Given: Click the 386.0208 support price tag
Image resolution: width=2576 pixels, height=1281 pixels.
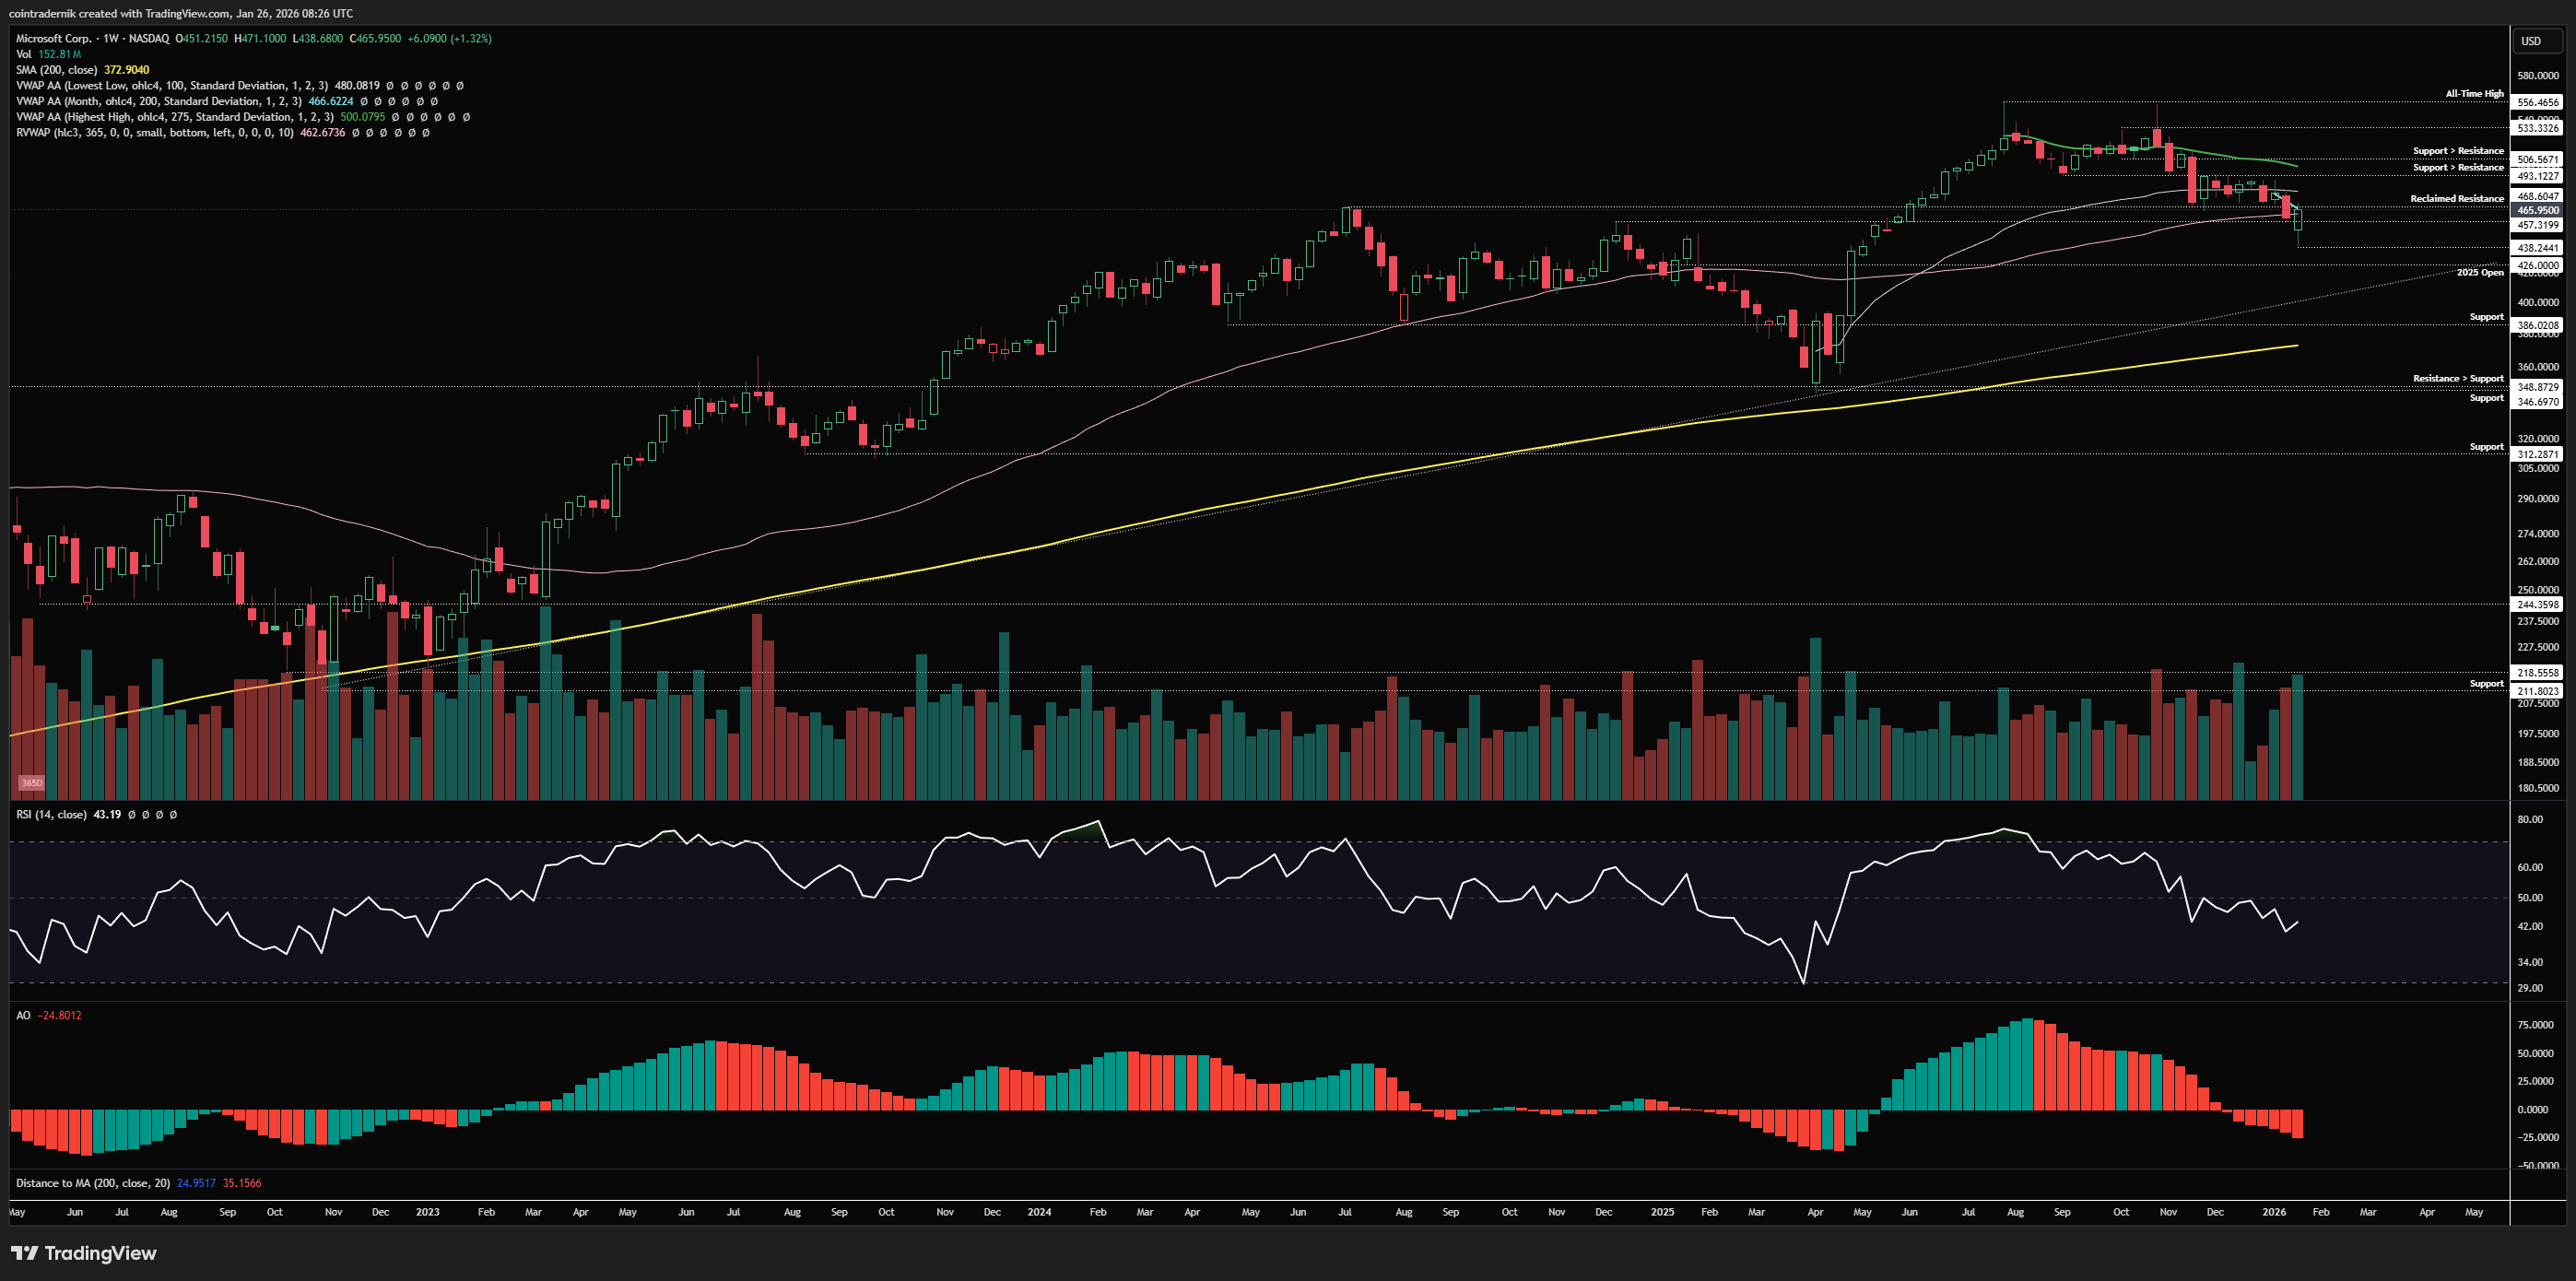Looking at the screenshot, I should pos(2537,325).
